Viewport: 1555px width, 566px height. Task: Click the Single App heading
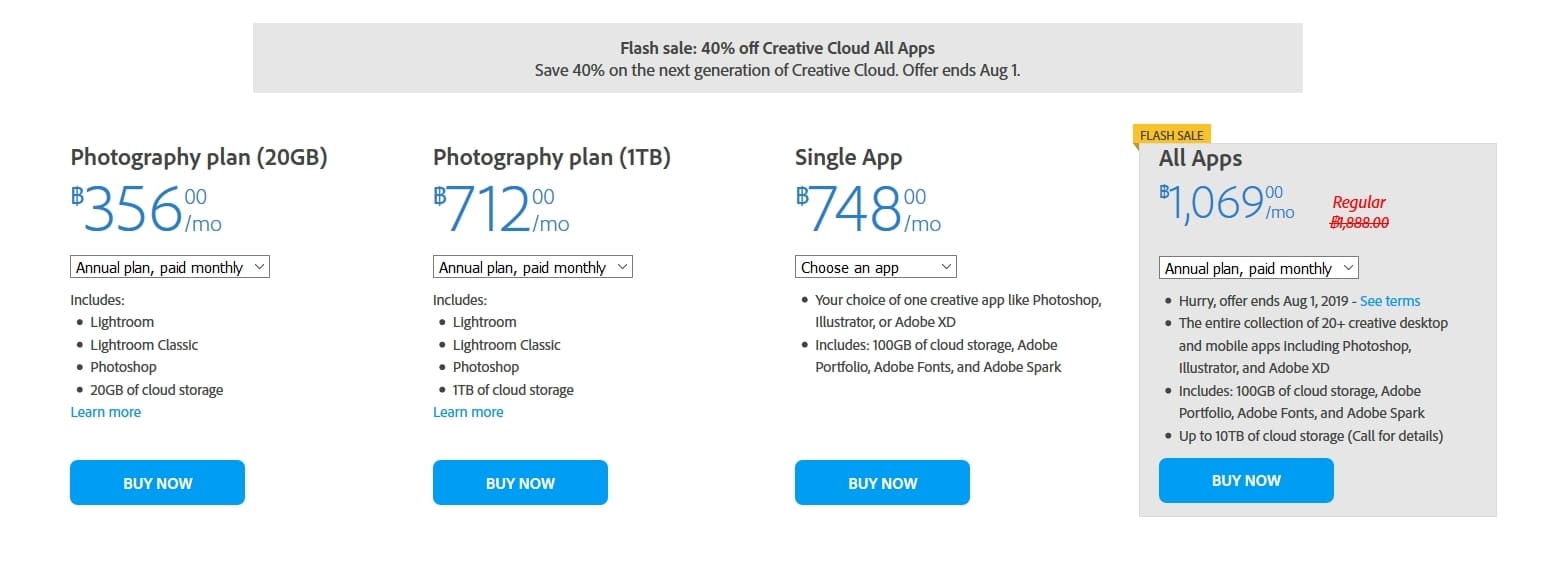click(848, 157)
